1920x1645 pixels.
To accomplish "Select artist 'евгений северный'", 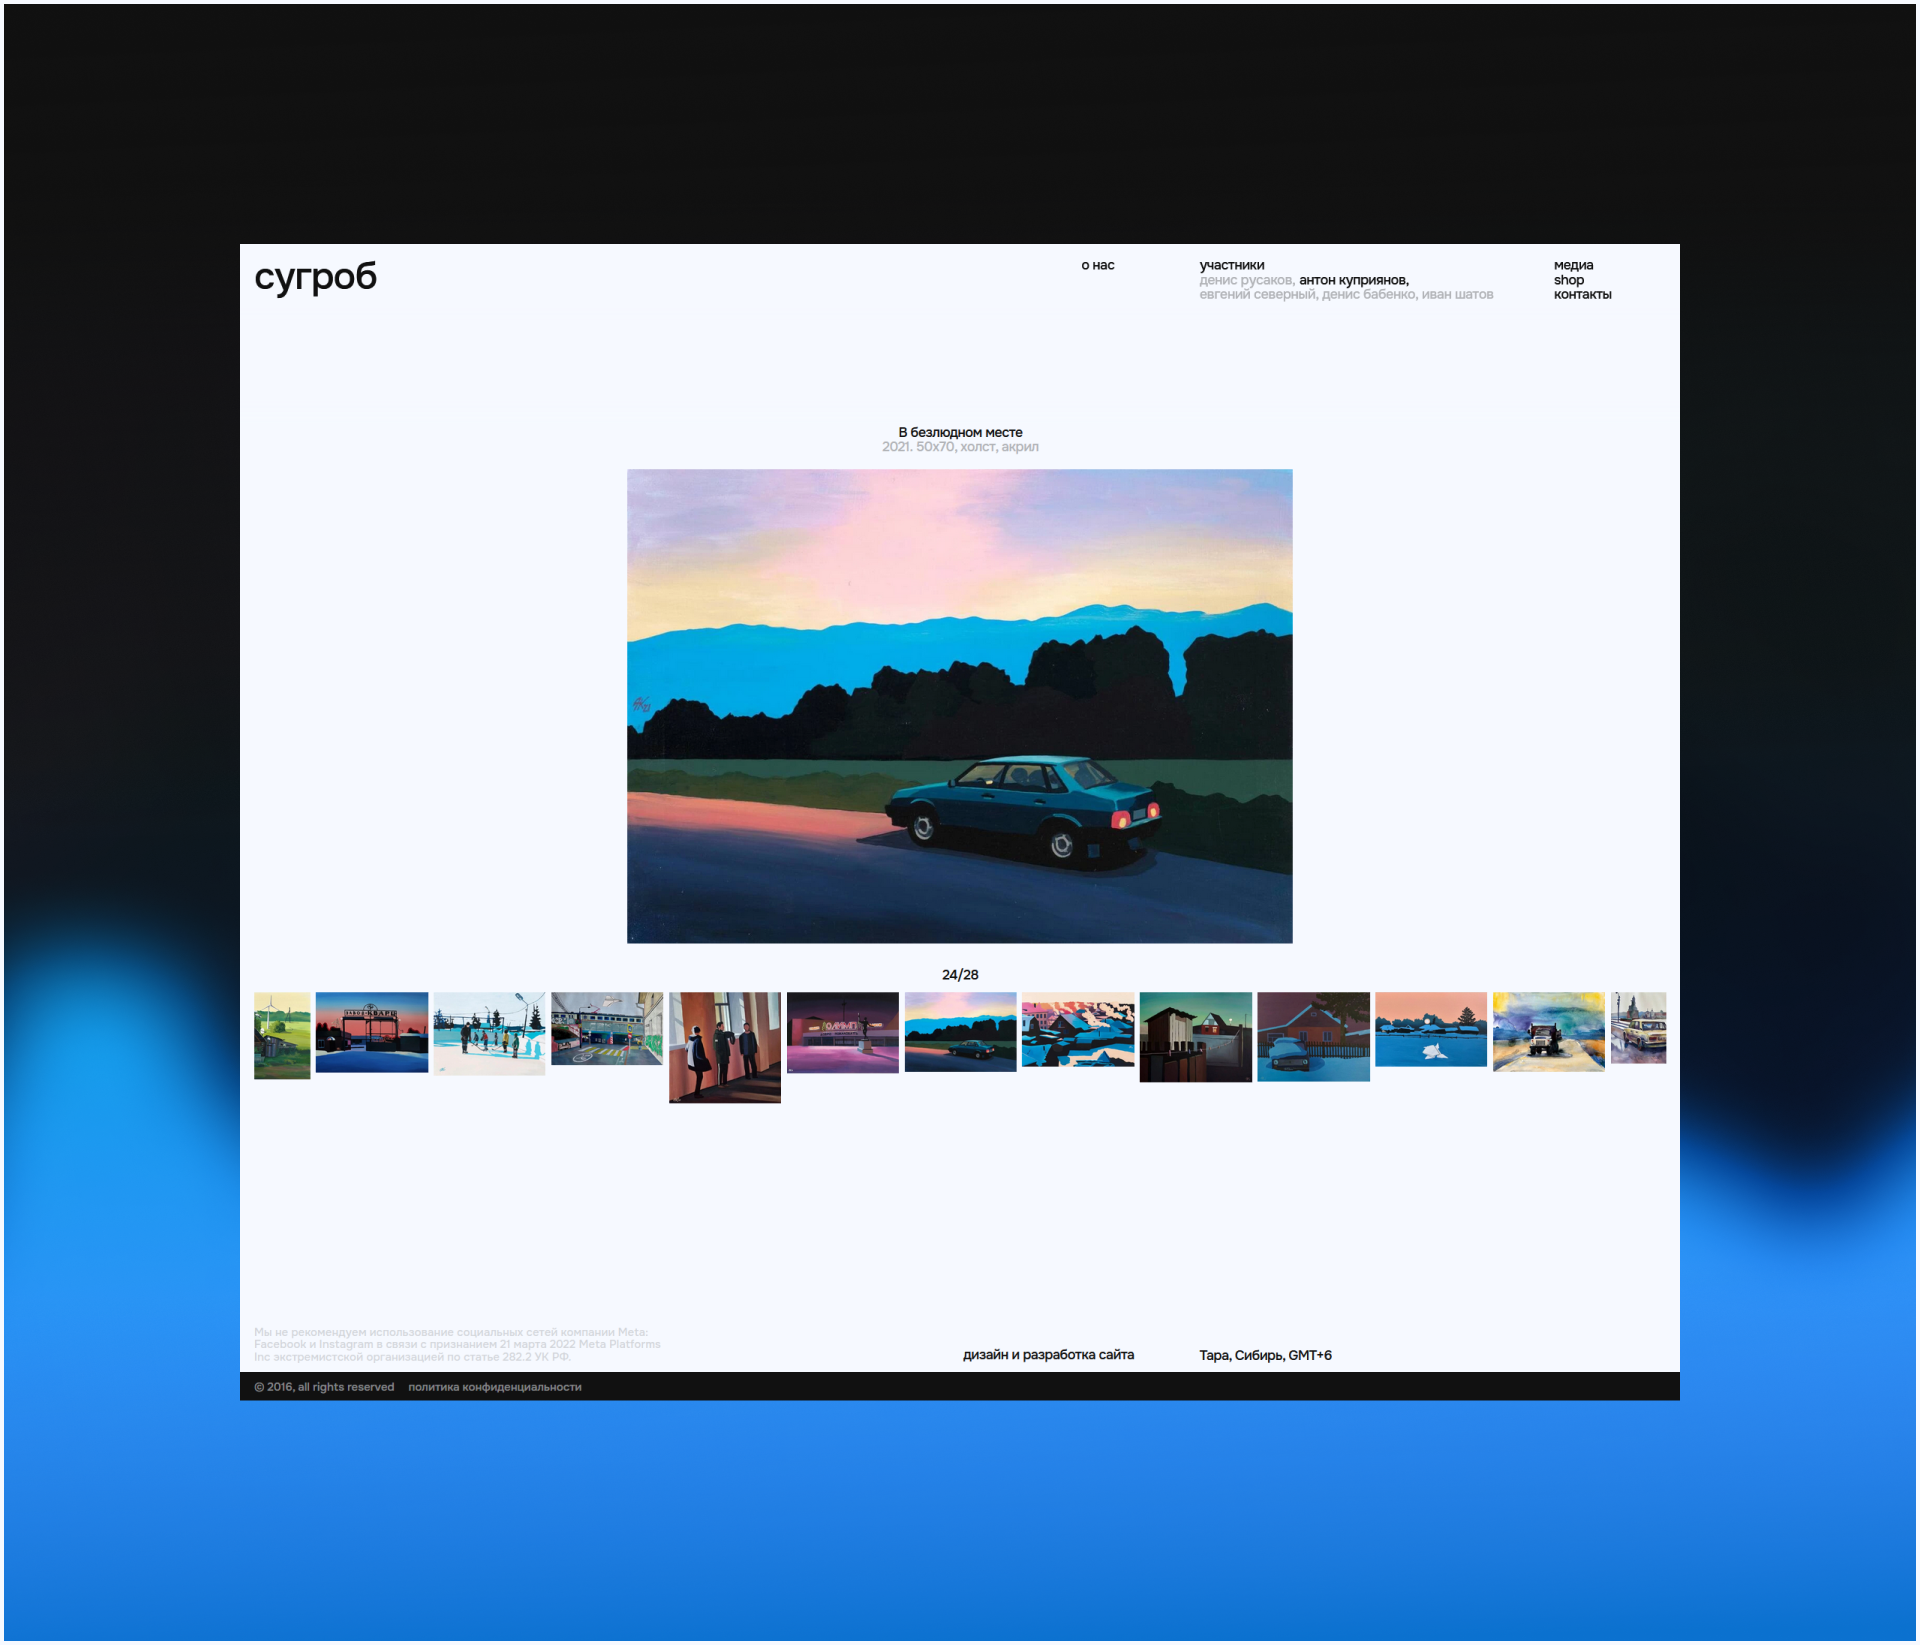I will pyautogui.click(x=1256, y=295).
